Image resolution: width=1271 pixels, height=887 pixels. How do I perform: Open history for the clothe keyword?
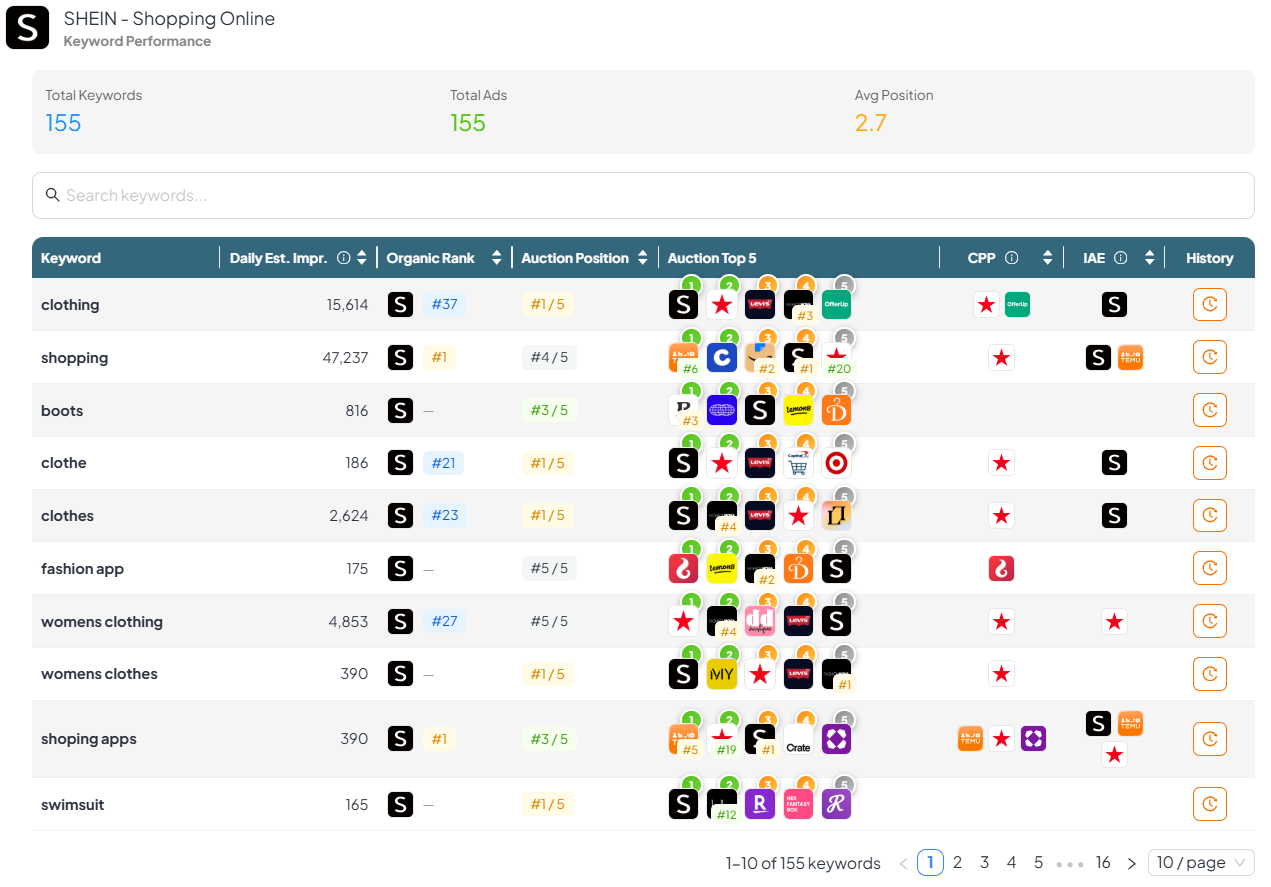1209,463
